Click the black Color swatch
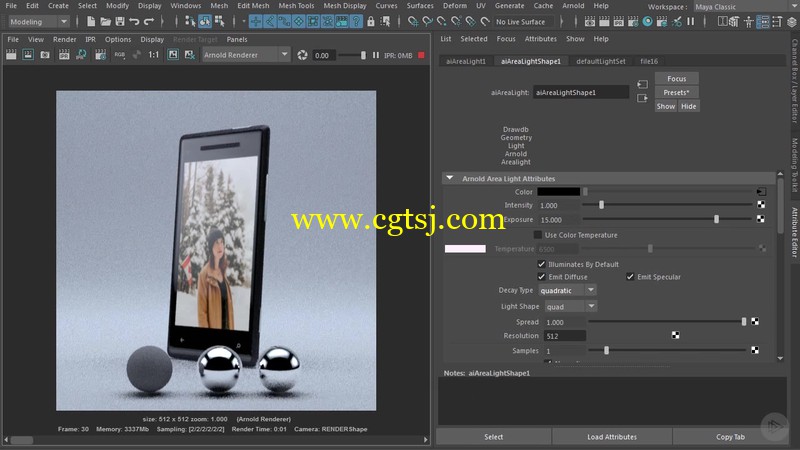This screenshot has width=800, height=450. [x=558, y=192]
